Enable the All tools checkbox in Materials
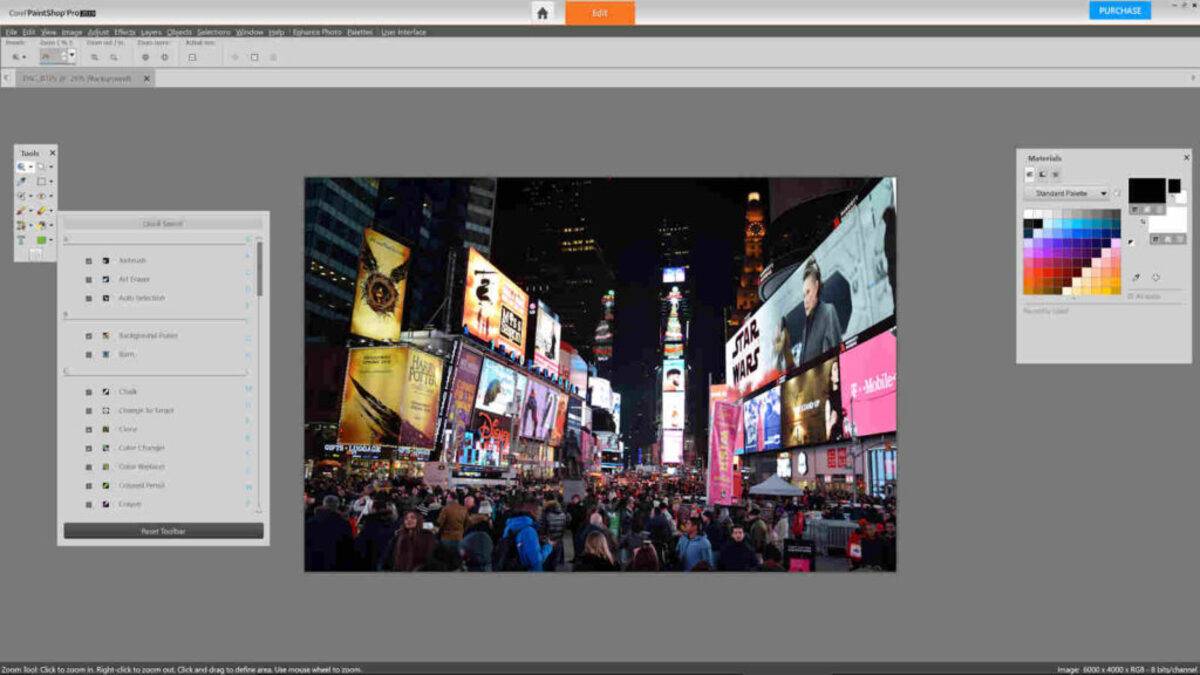Viewport: 1200px width, 675px height. tap(1131, 296)
